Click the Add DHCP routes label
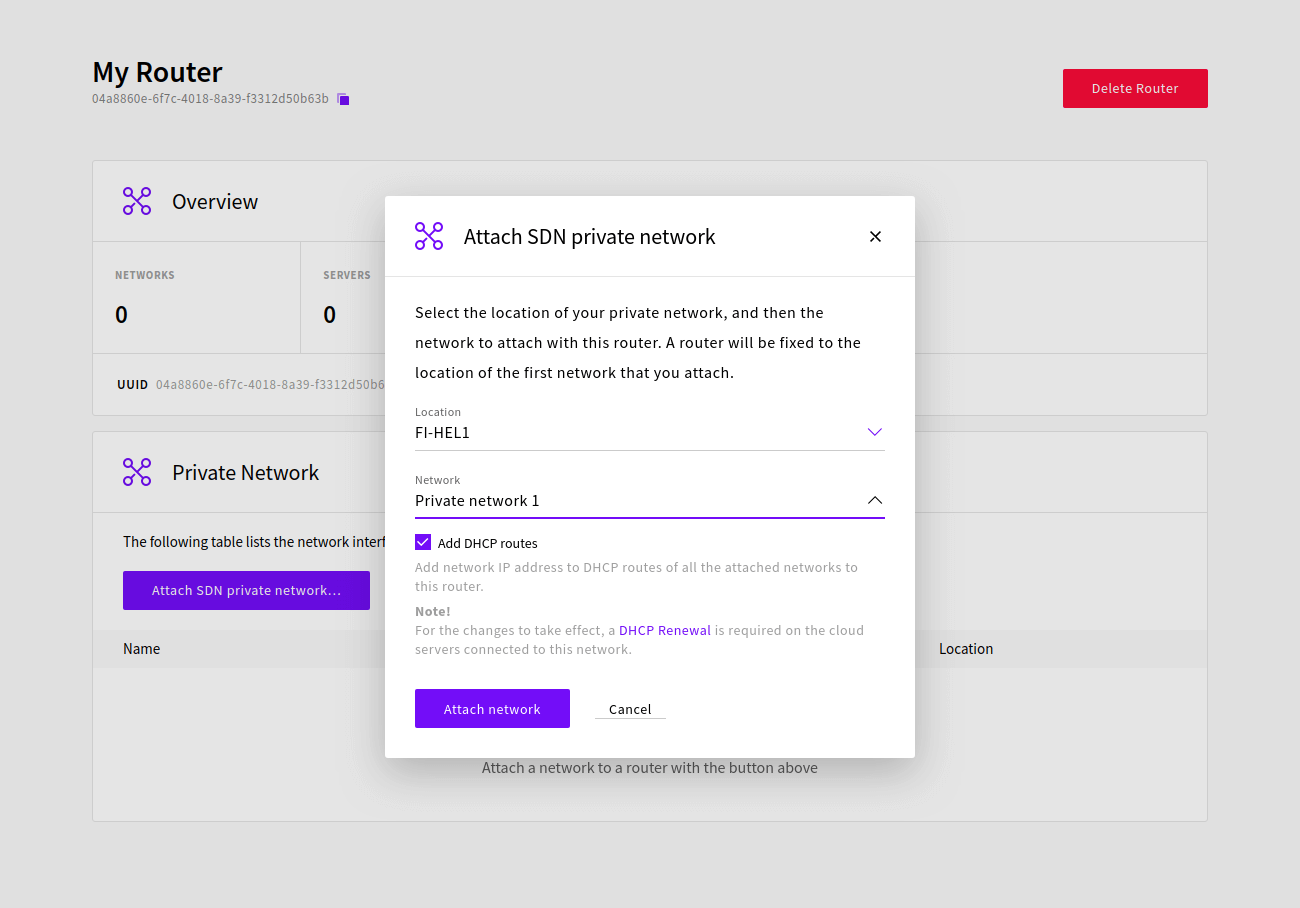Screen dimensions: 1300x908 [x=488, y=544]
